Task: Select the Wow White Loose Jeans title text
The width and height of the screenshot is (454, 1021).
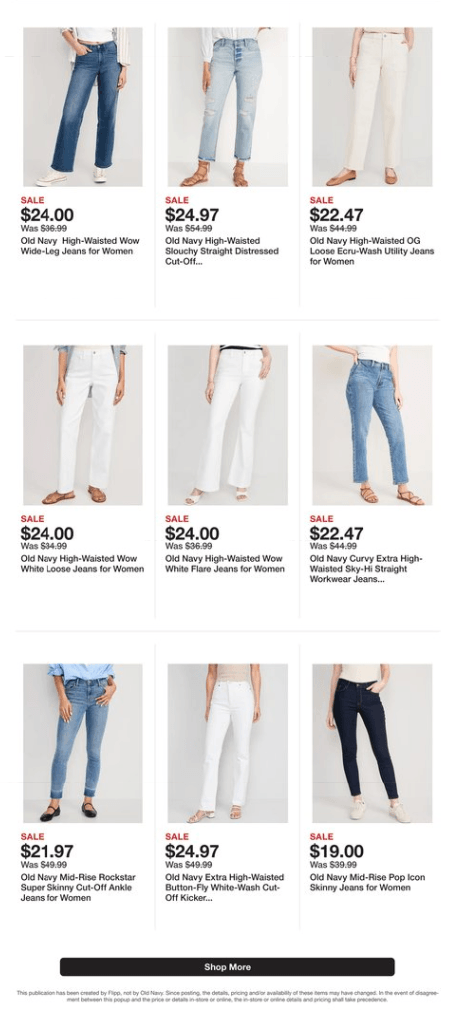Action: (83, 564)
